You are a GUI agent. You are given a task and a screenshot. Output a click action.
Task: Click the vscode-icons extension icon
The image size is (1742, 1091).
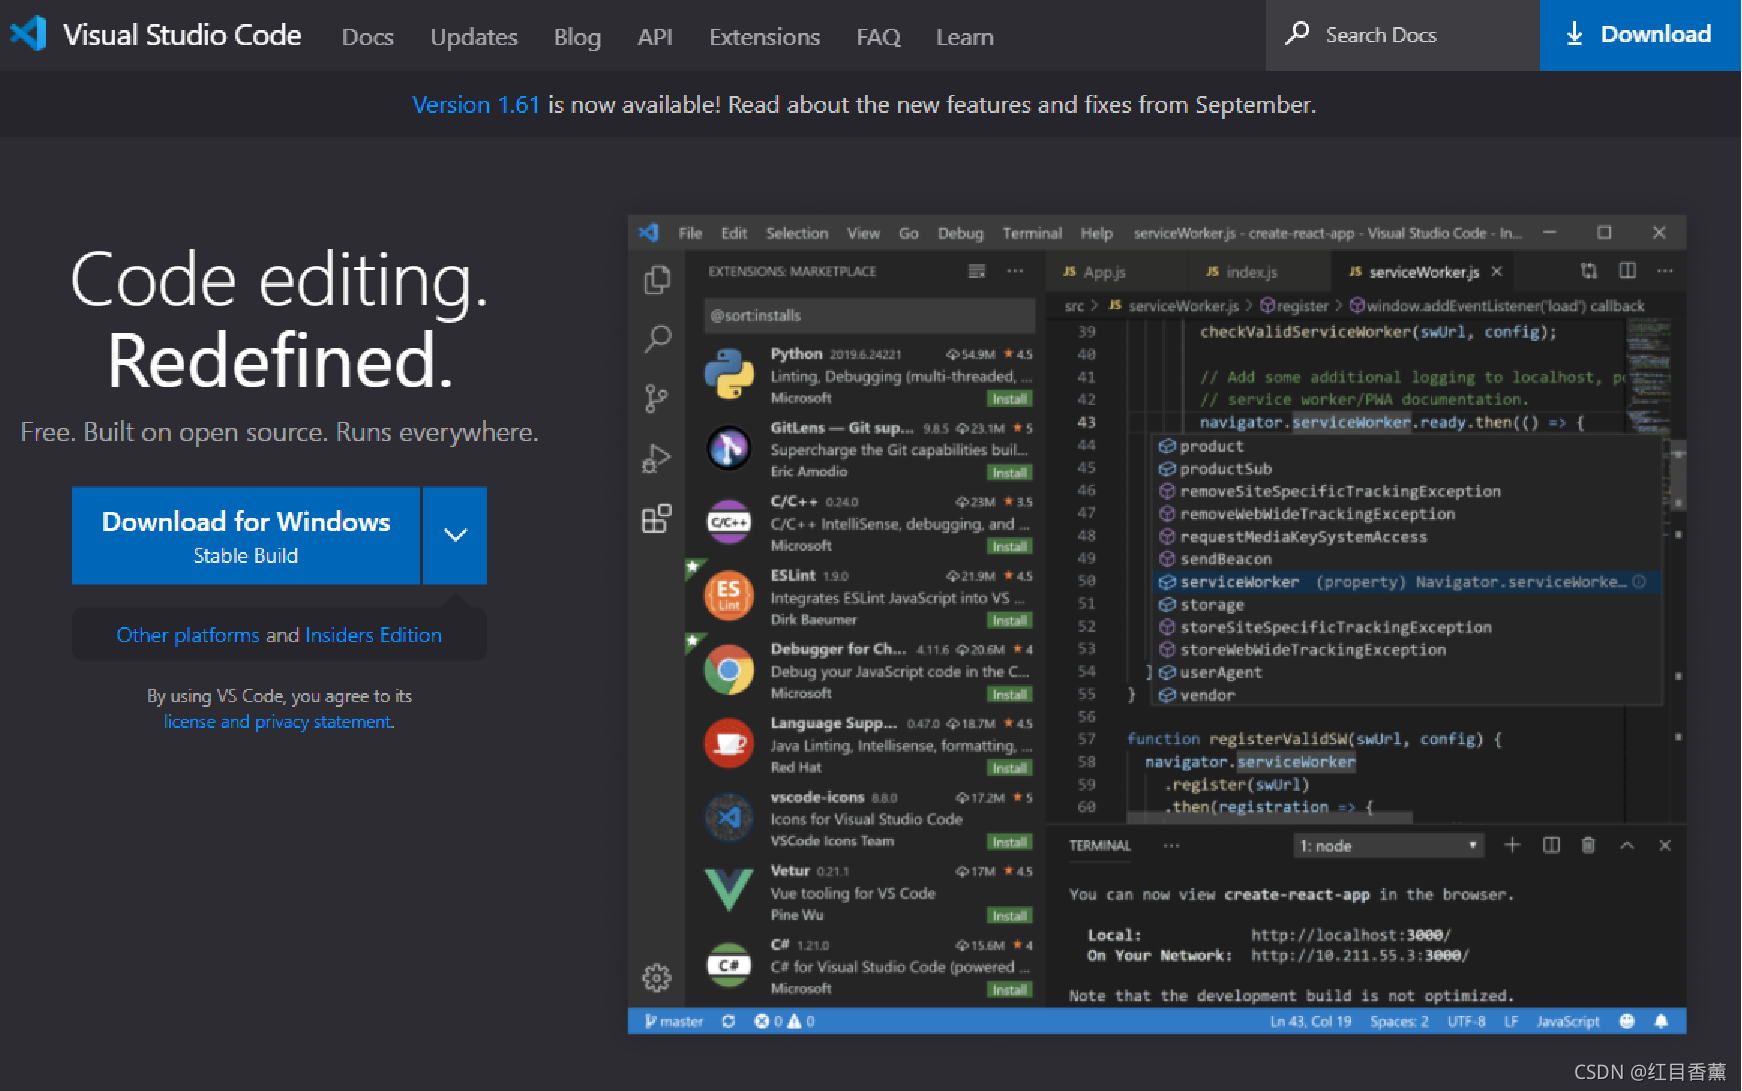coord(729,817)
